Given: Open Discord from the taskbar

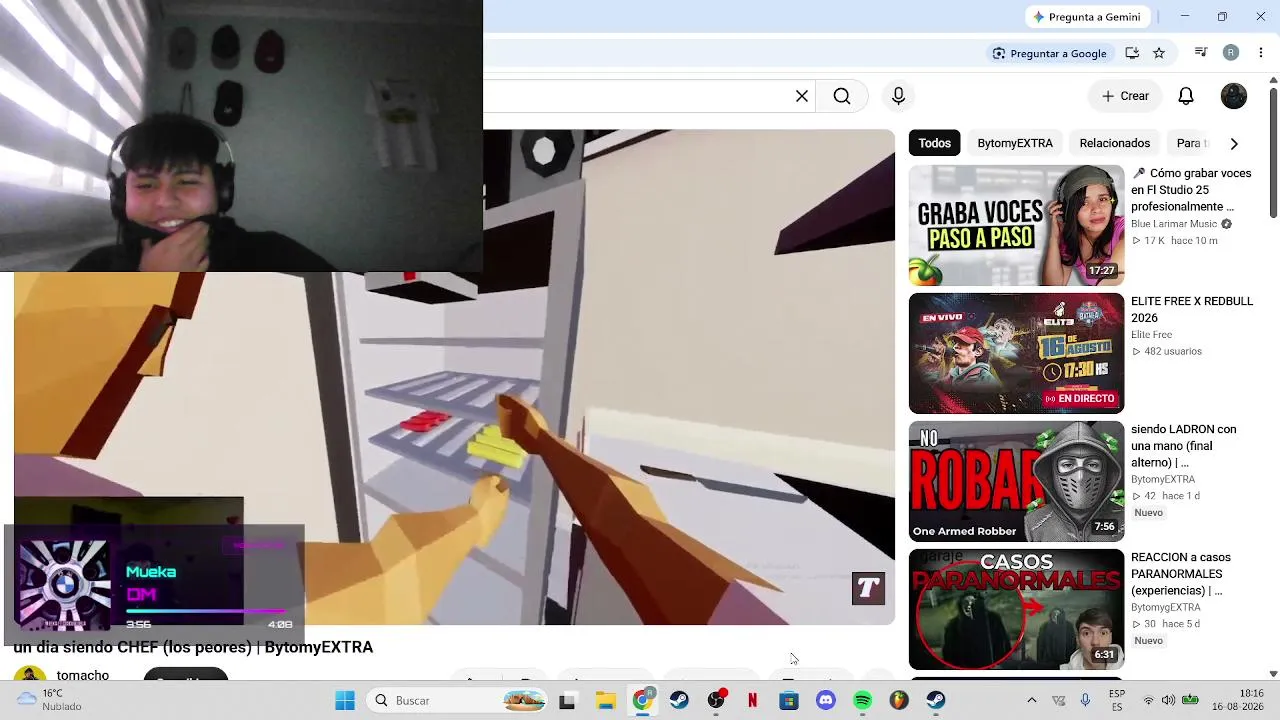Looking at the screenshot, I should [826, 700].
